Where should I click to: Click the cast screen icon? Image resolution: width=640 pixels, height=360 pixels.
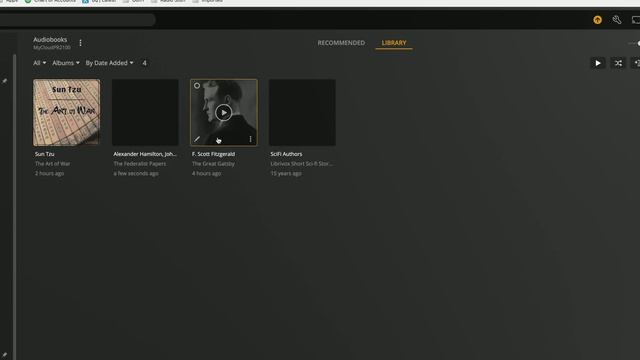tap(636, 20)
